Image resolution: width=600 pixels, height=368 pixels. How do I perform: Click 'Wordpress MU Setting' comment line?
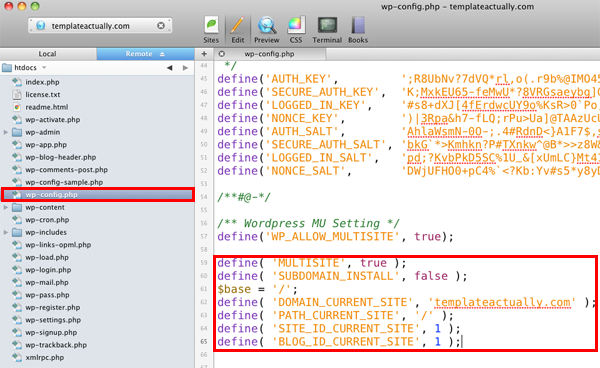pos(308,223)
